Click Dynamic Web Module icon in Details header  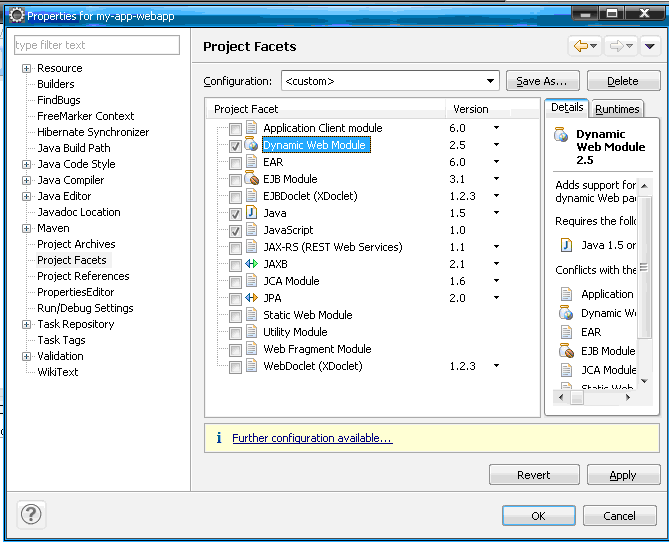coord(561,134)
